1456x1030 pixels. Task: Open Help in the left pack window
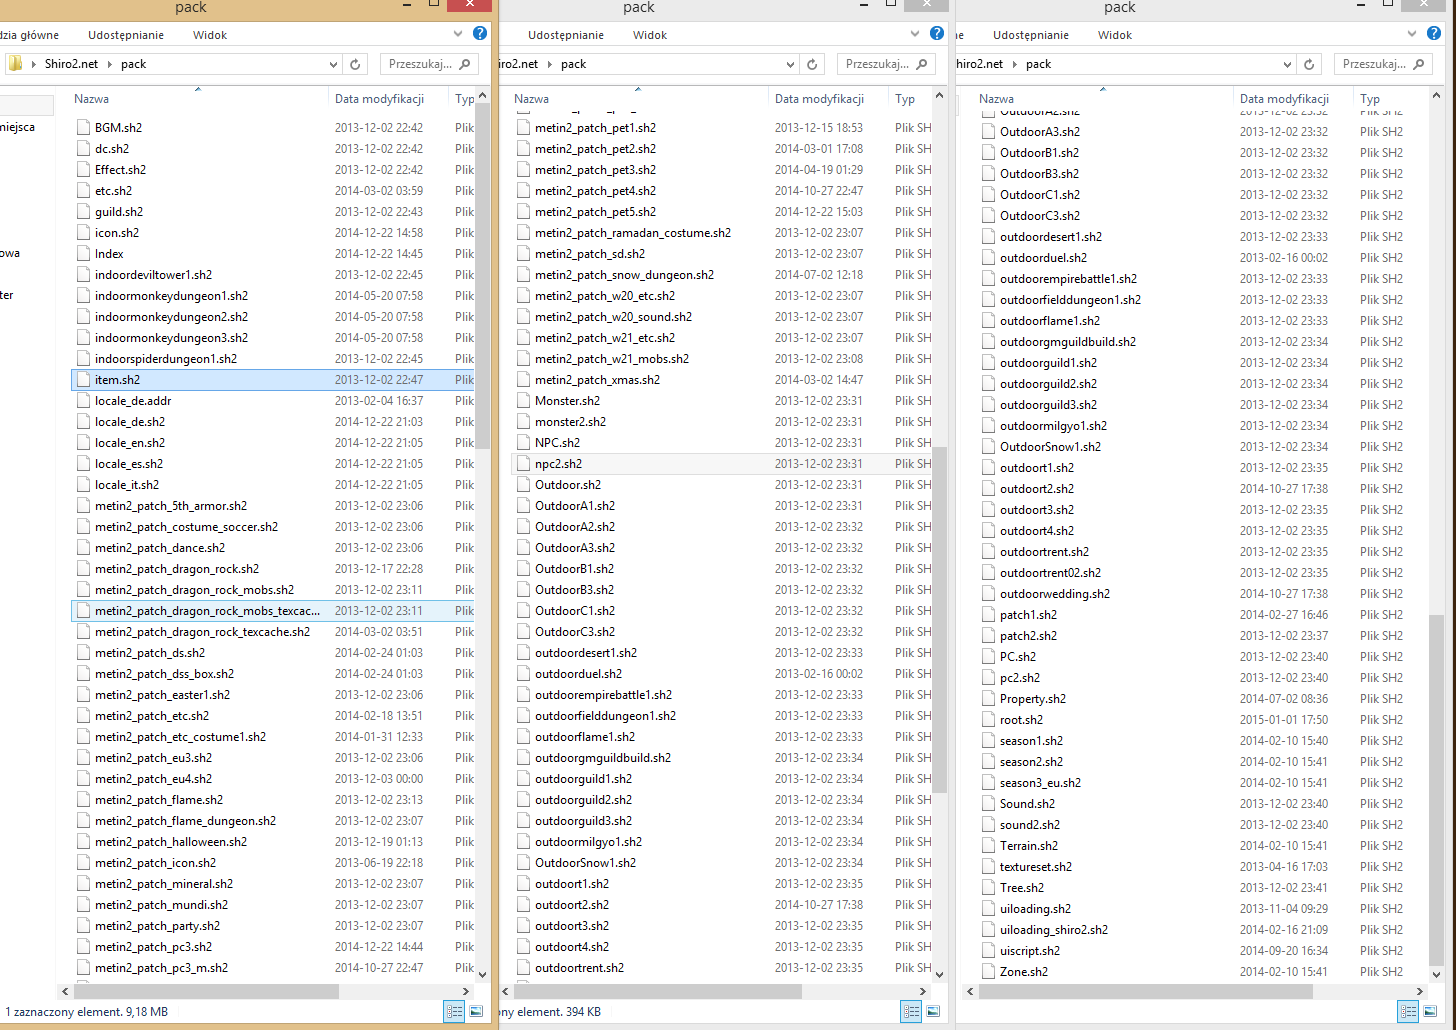point(480,34)
